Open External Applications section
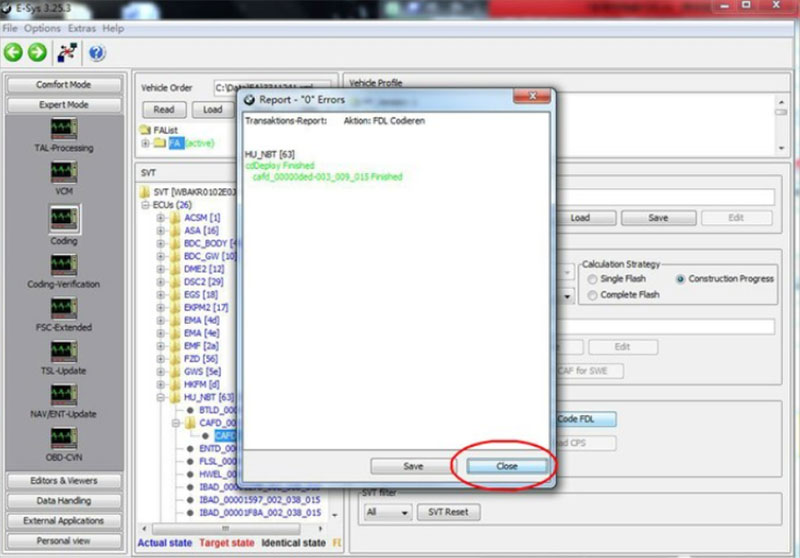 click(64, 521)
